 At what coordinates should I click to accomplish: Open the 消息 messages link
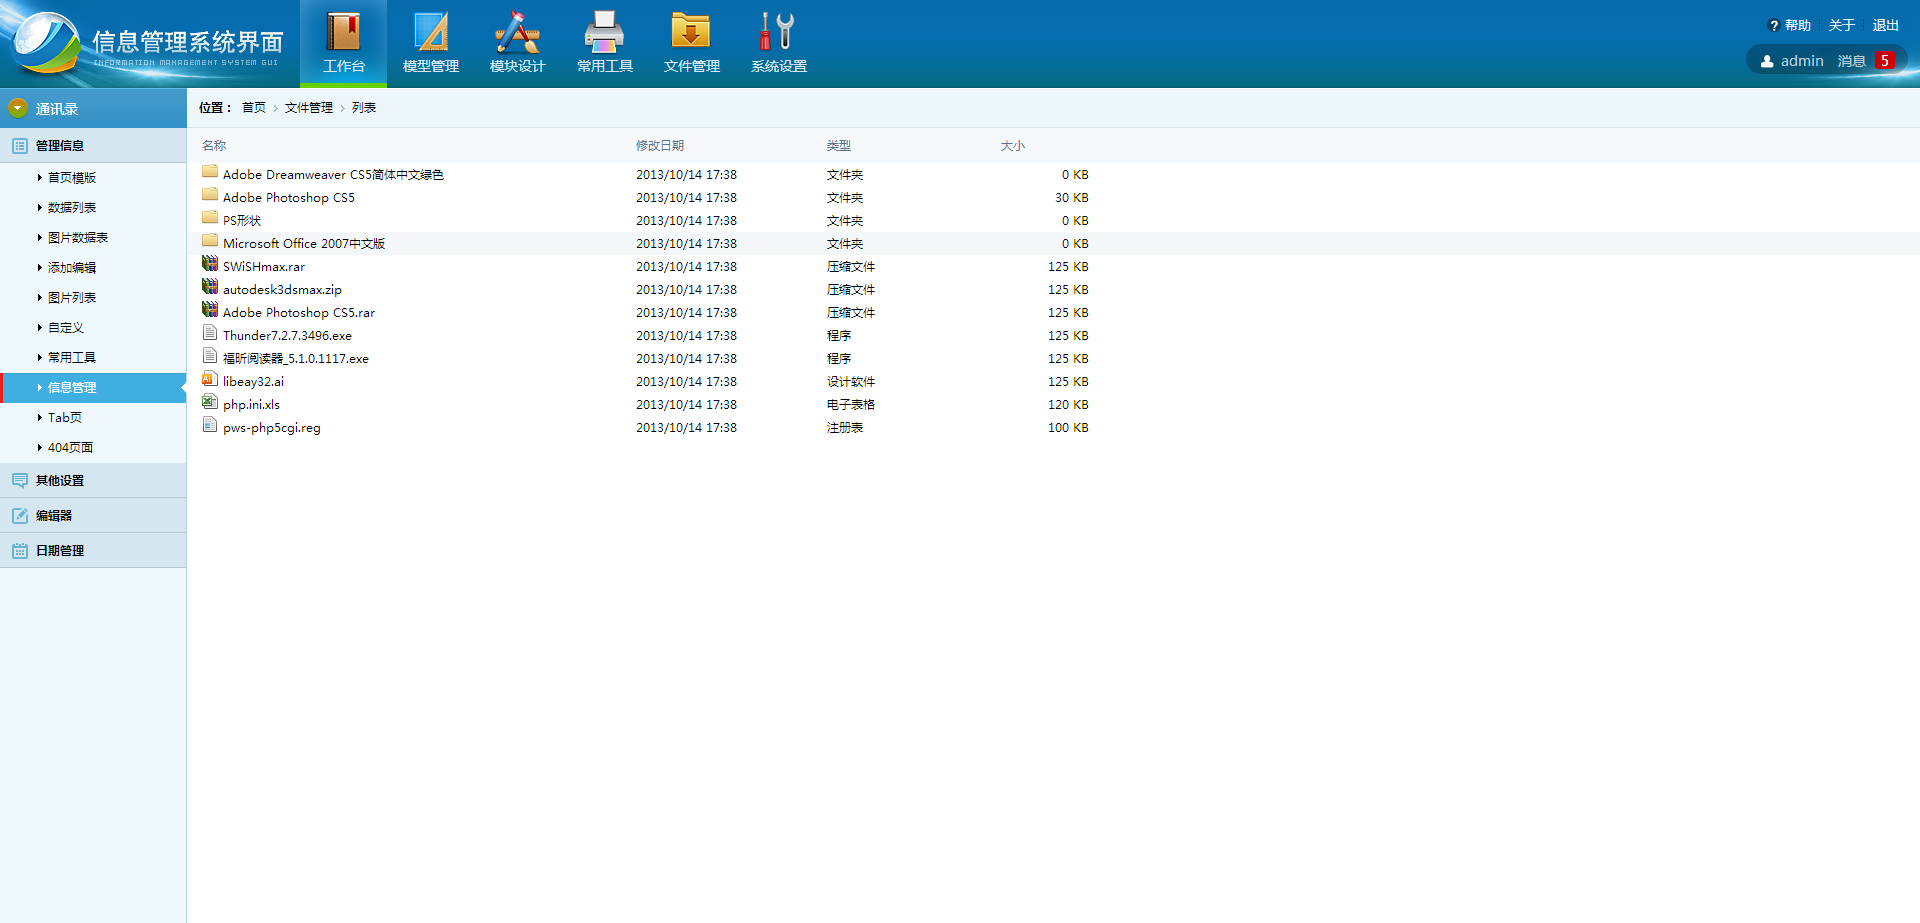[1852, 61]
